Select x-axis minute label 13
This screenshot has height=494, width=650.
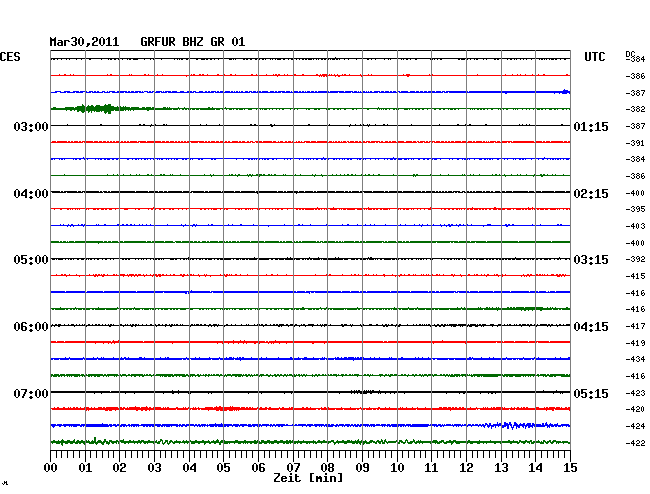tap(501, 468)
